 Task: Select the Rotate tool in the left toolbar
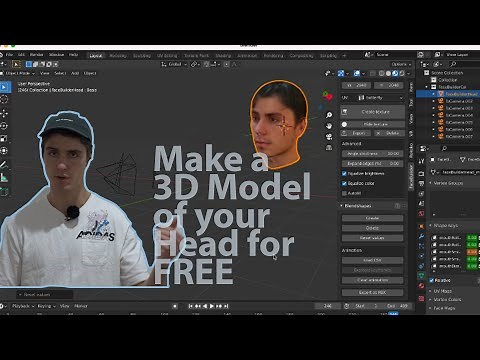tap(4, 126)
